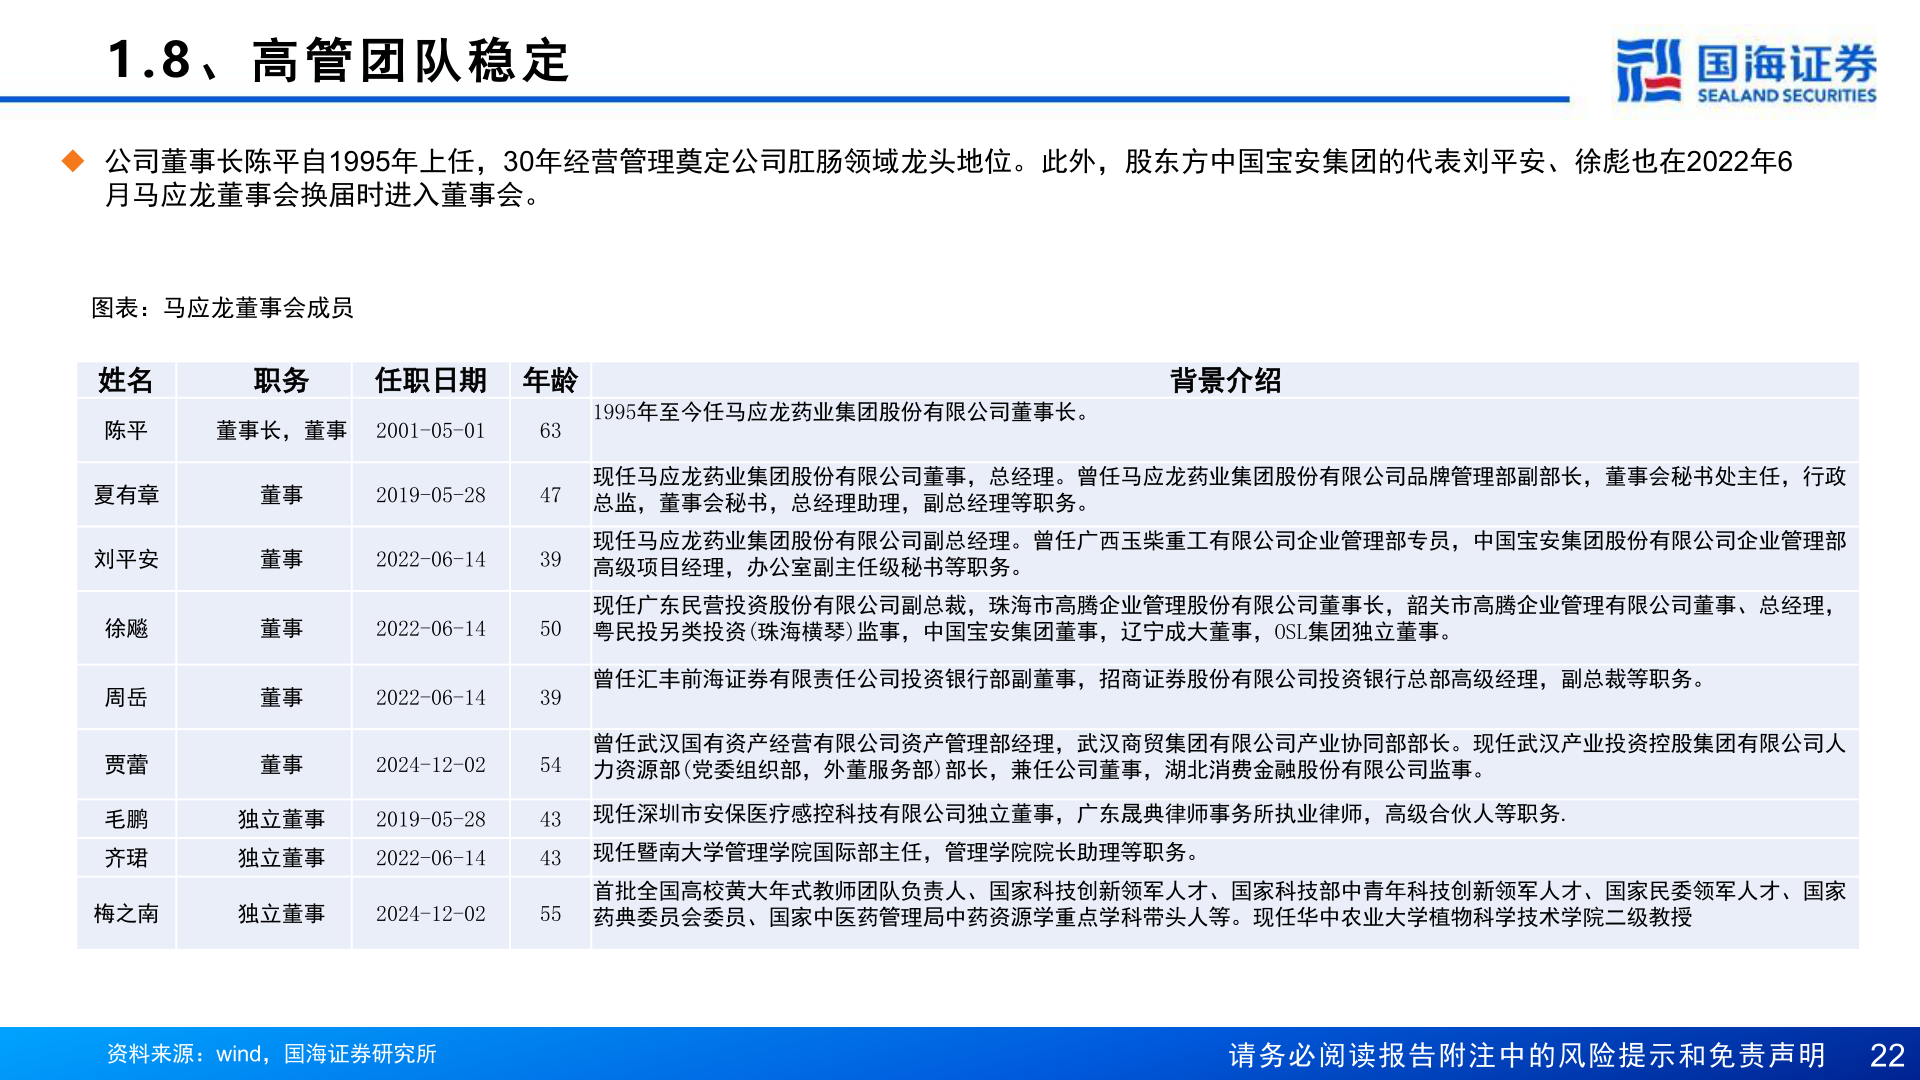Click the Sealand Securities logo icon
Screen dimensions: 1920x1080
pos(1647,70)
